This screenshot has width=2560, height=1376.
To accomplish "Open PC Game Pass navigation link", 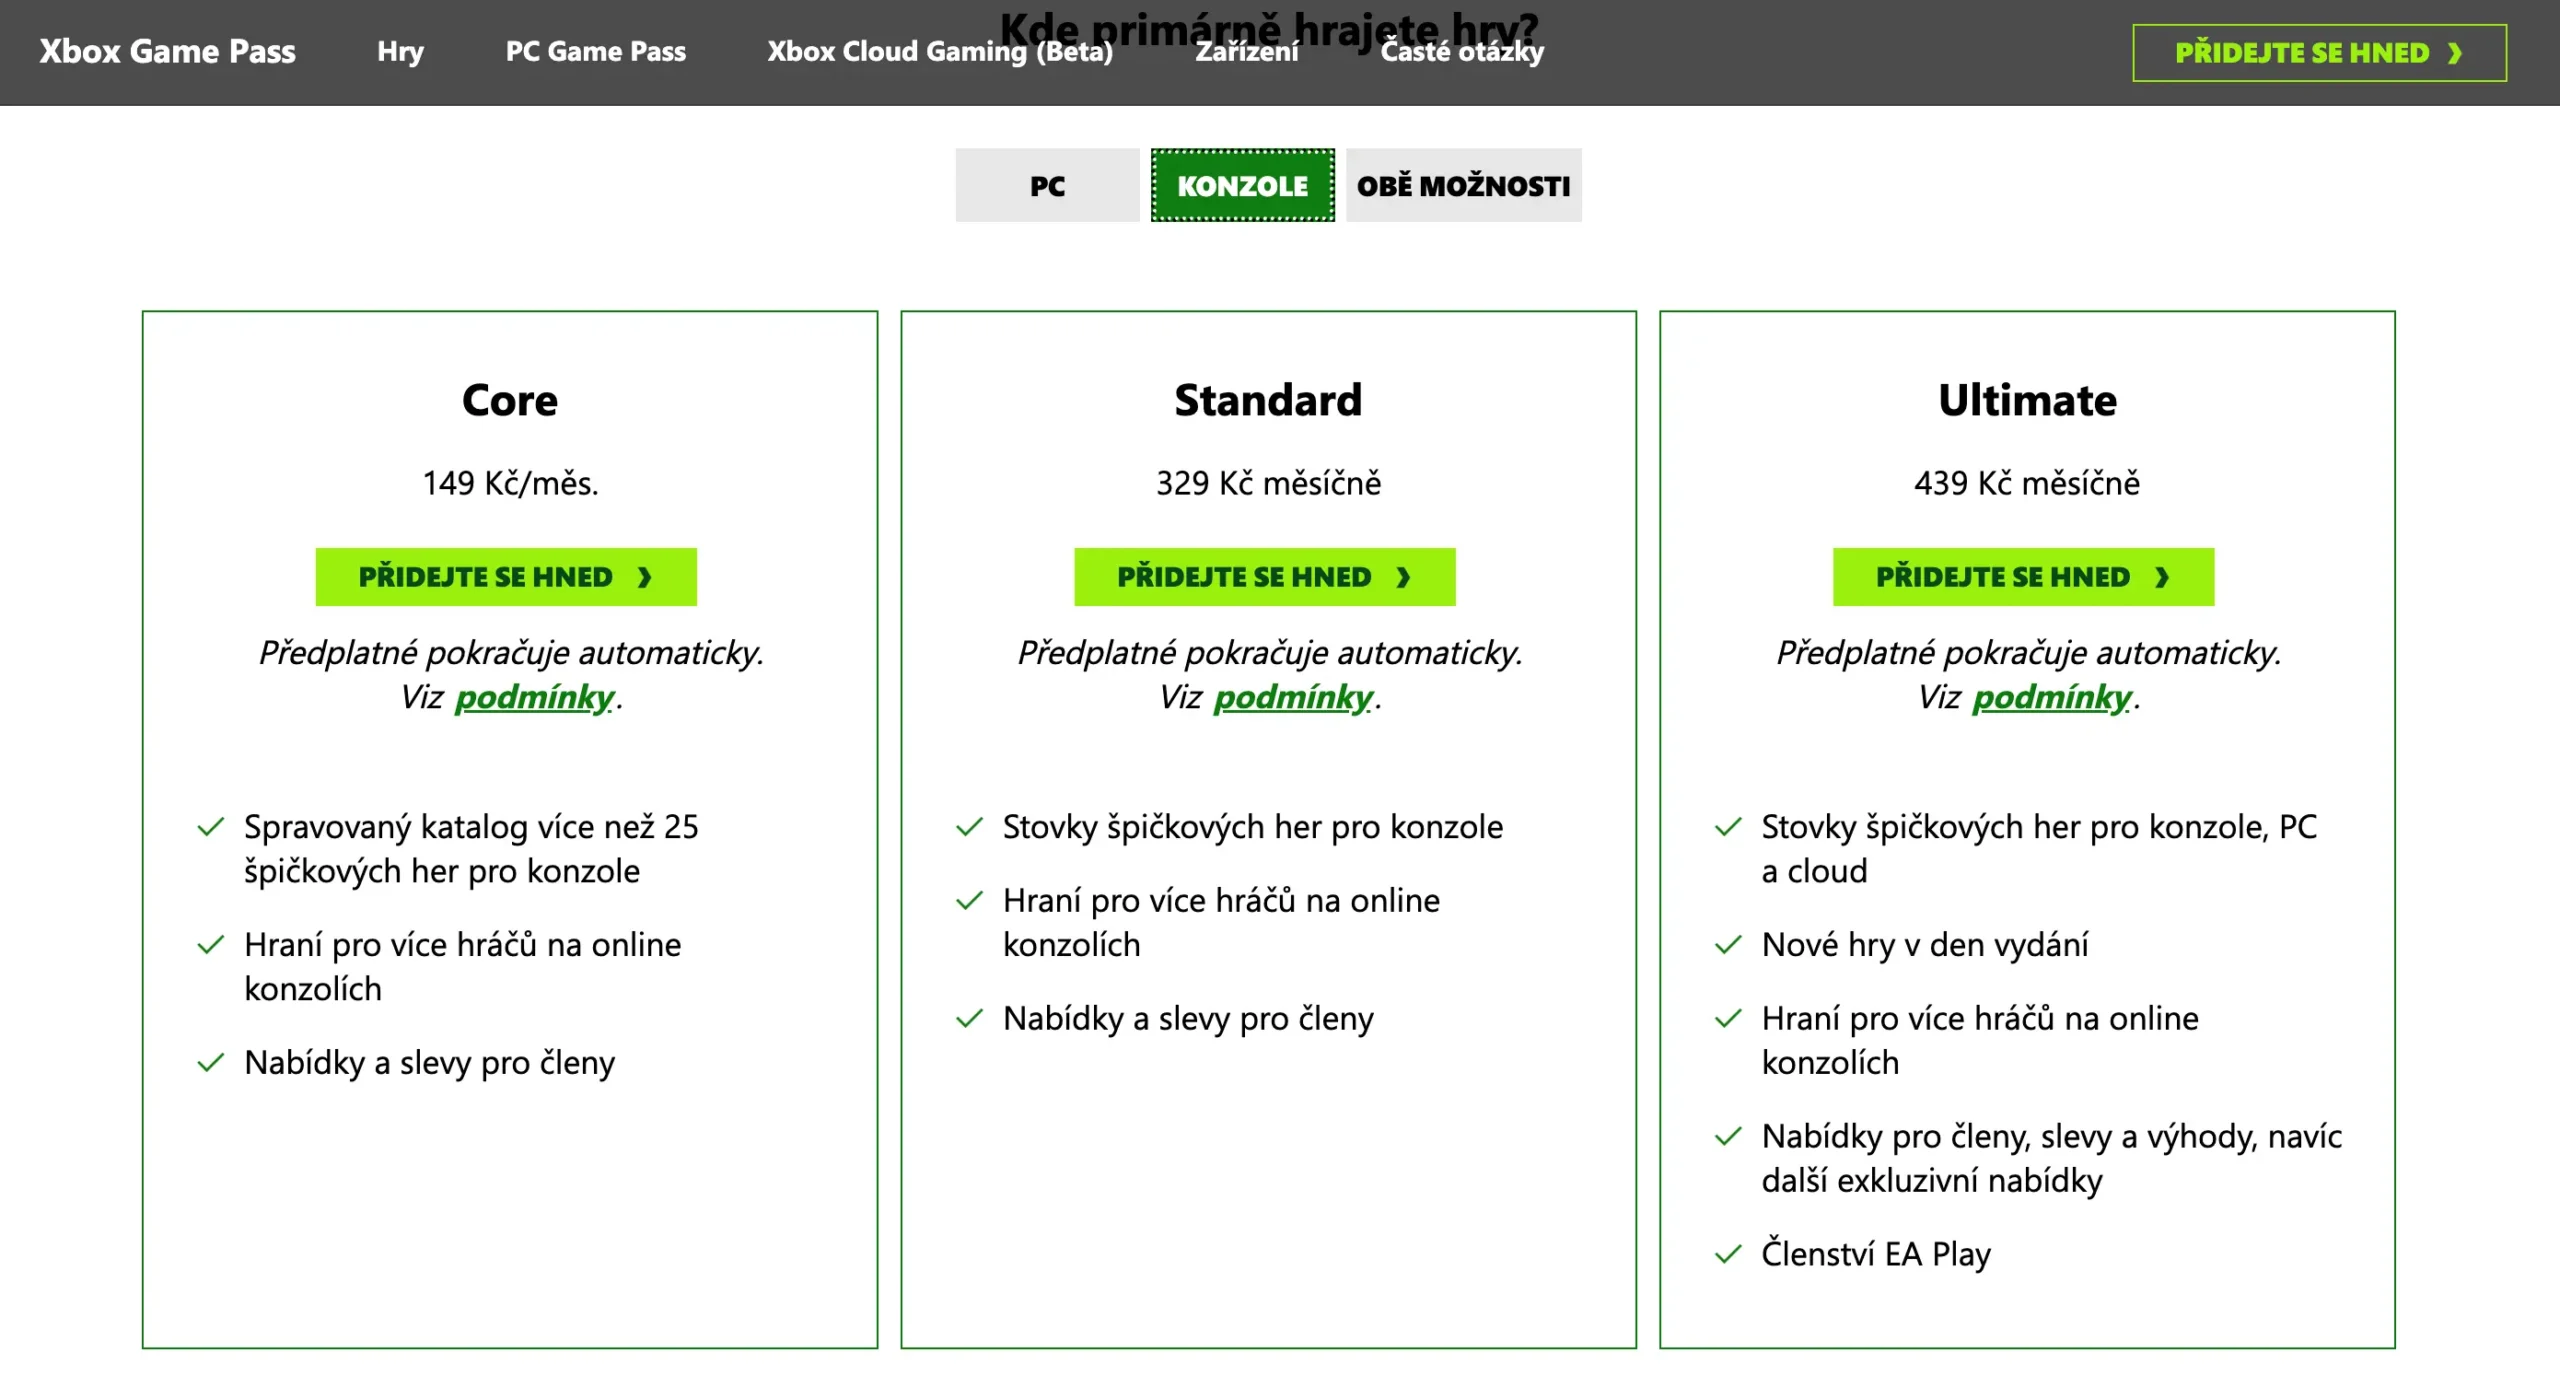I will point(595,52).
